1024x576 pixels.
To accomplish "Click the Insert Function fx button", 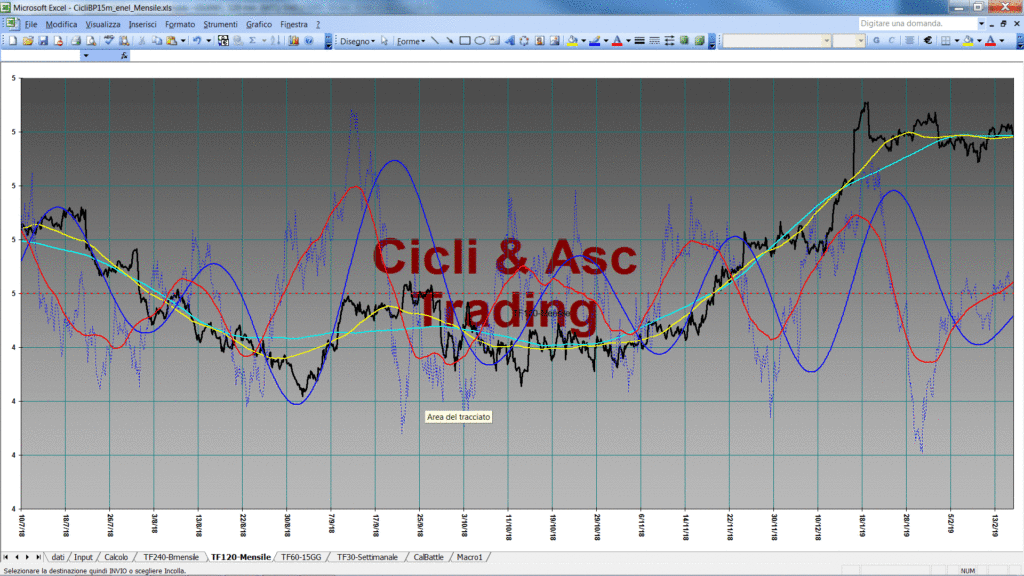I will (x=124, y=56).
